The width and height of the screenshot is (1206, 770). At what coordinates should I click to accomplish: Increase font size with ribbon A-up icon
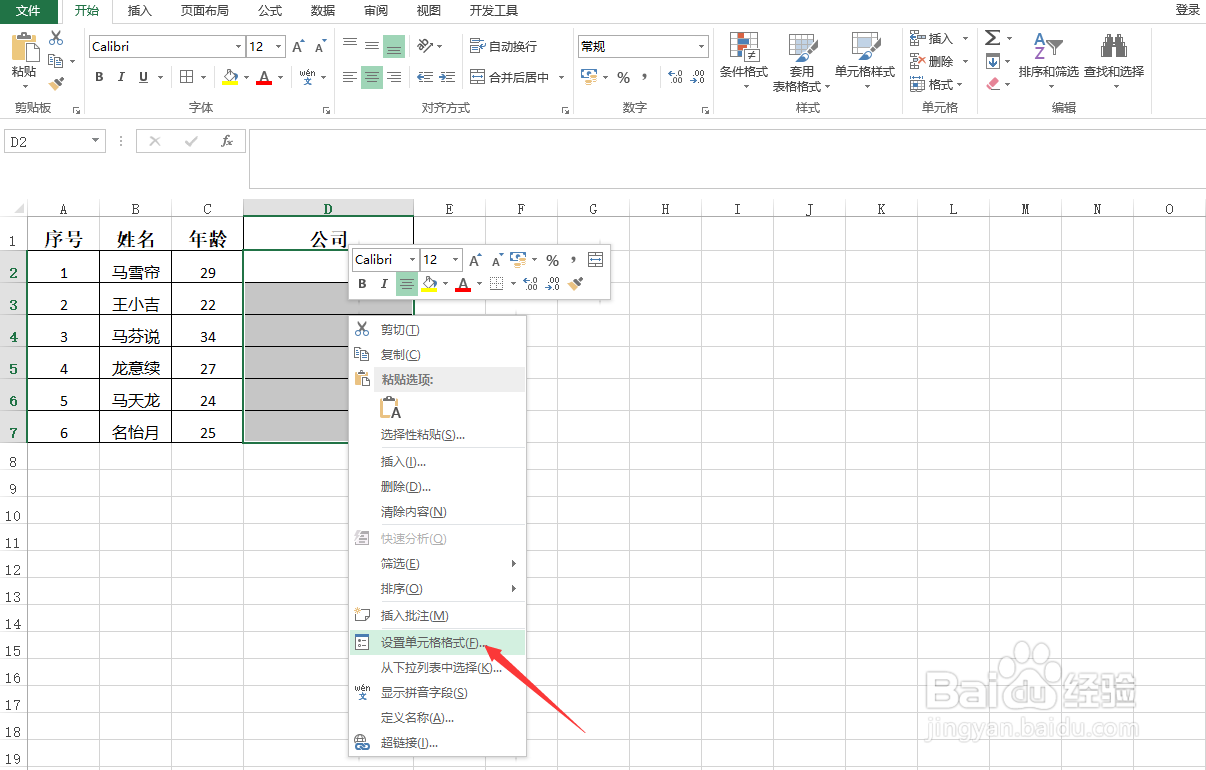point(298,47)
